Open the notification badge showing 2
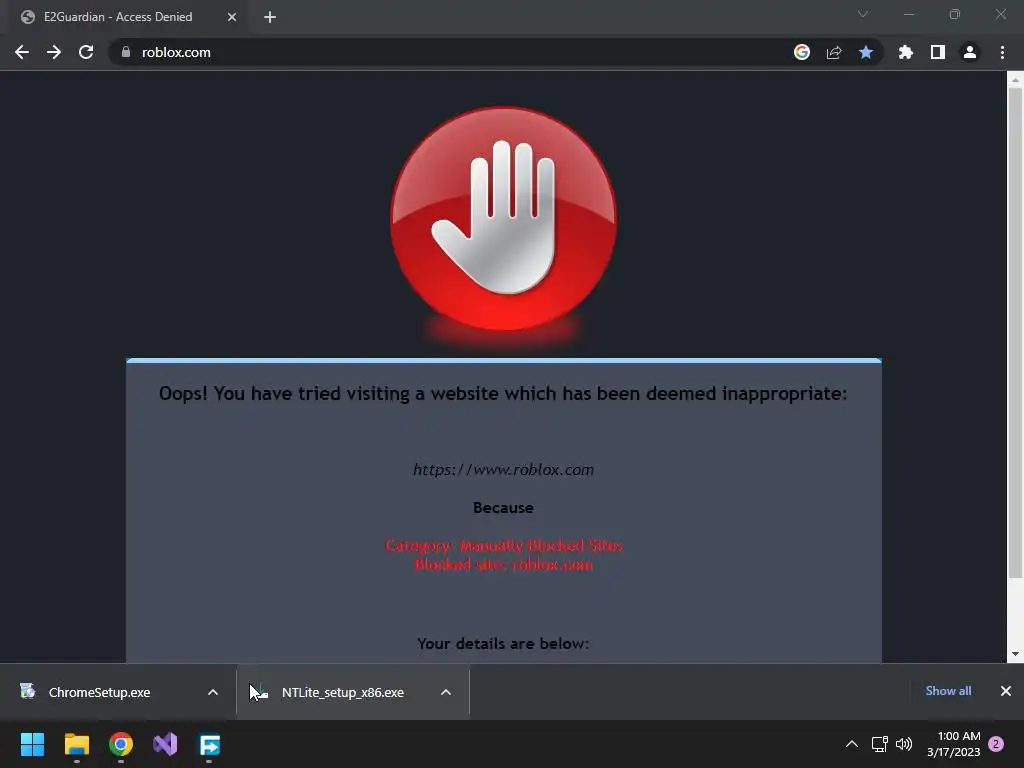Screen dimensions: 1024x768 [x=996, y=744]
